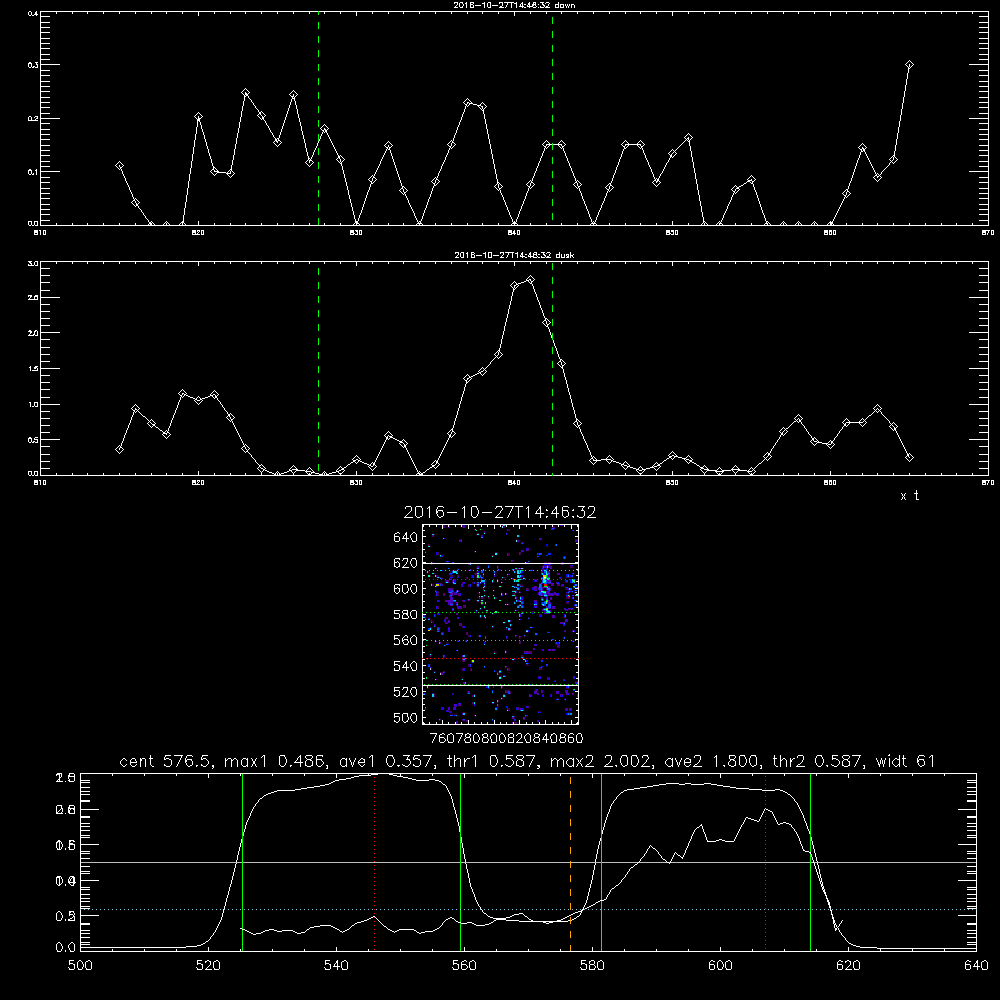Click the 0.3 y-axis label of the dawn plot
Viewport: 1000px width, 1000px height.
(x=33, y=65)
